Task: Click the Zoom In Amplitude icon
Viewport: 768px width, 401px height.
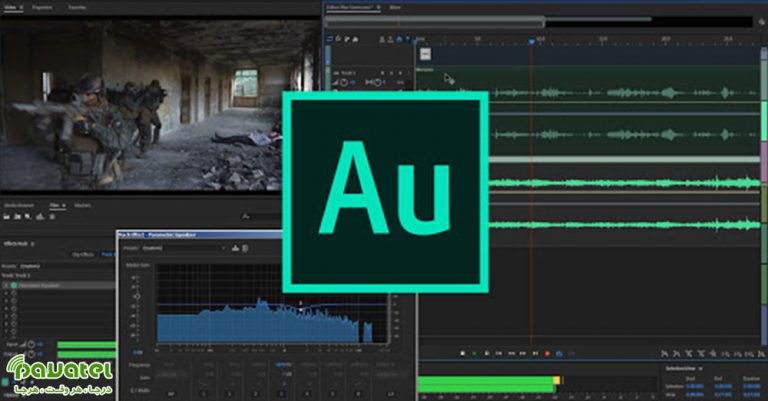Action: click(664, 354)
